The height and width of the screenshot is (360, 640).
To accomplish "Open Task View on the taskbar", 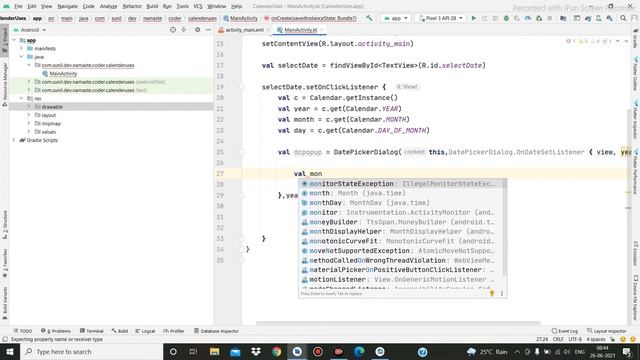I will pyautogui.click(x=193, y=351).
